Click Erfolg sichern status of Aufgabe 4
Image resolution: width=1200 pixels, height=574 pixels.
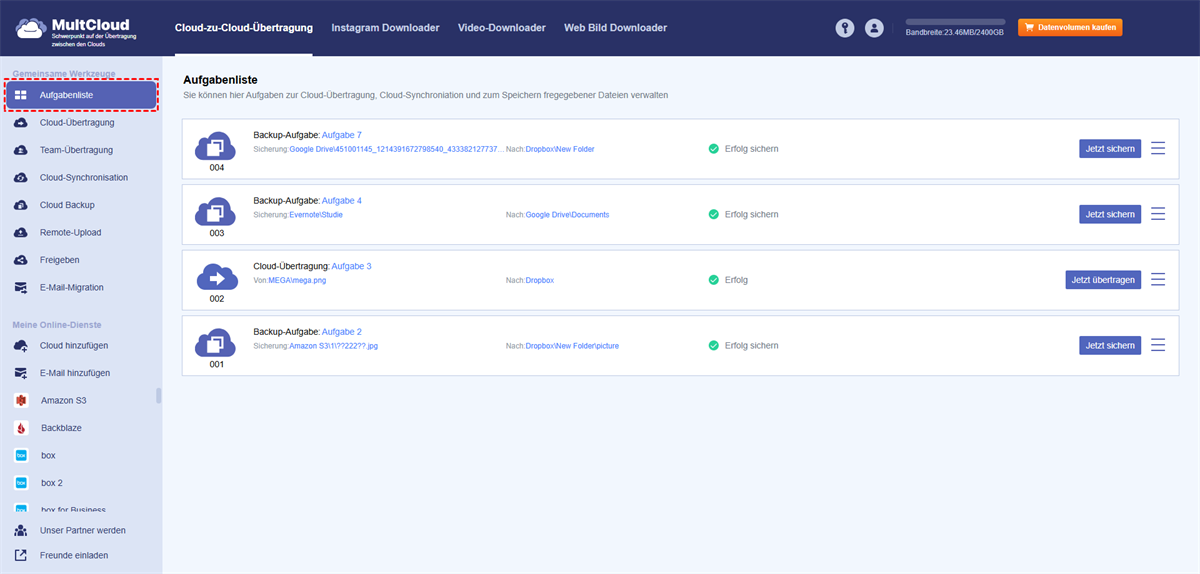(x=752, y=214)
